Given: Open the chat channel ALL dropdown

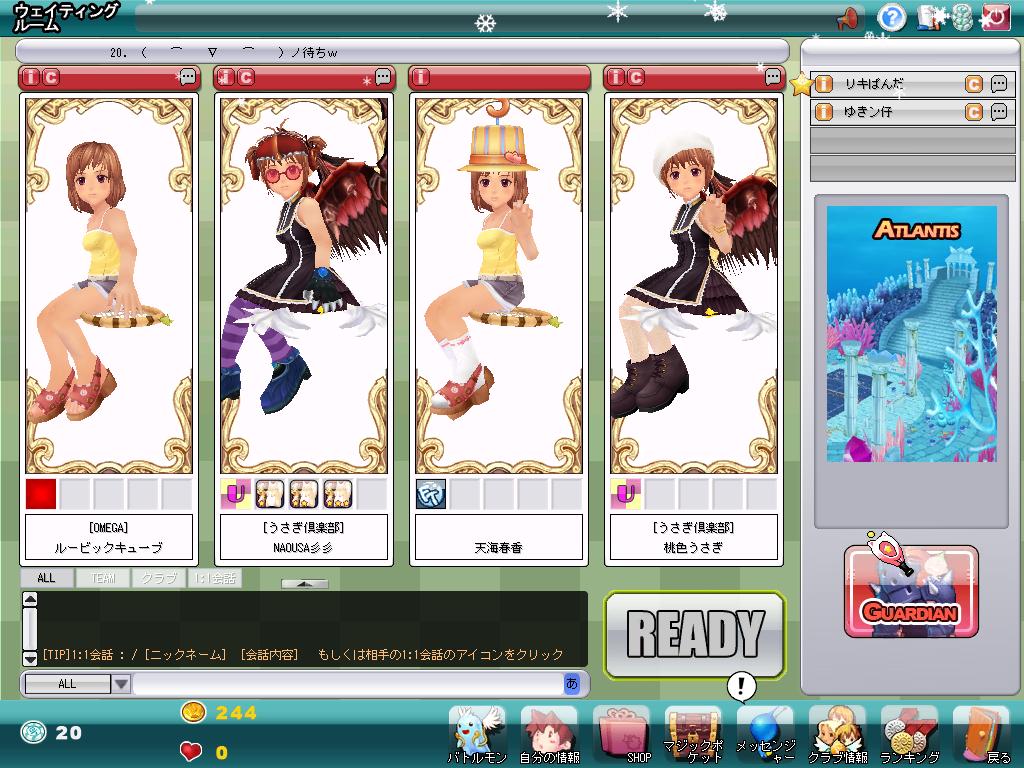Looking at the screenshot, I should (x=67, y=684).
